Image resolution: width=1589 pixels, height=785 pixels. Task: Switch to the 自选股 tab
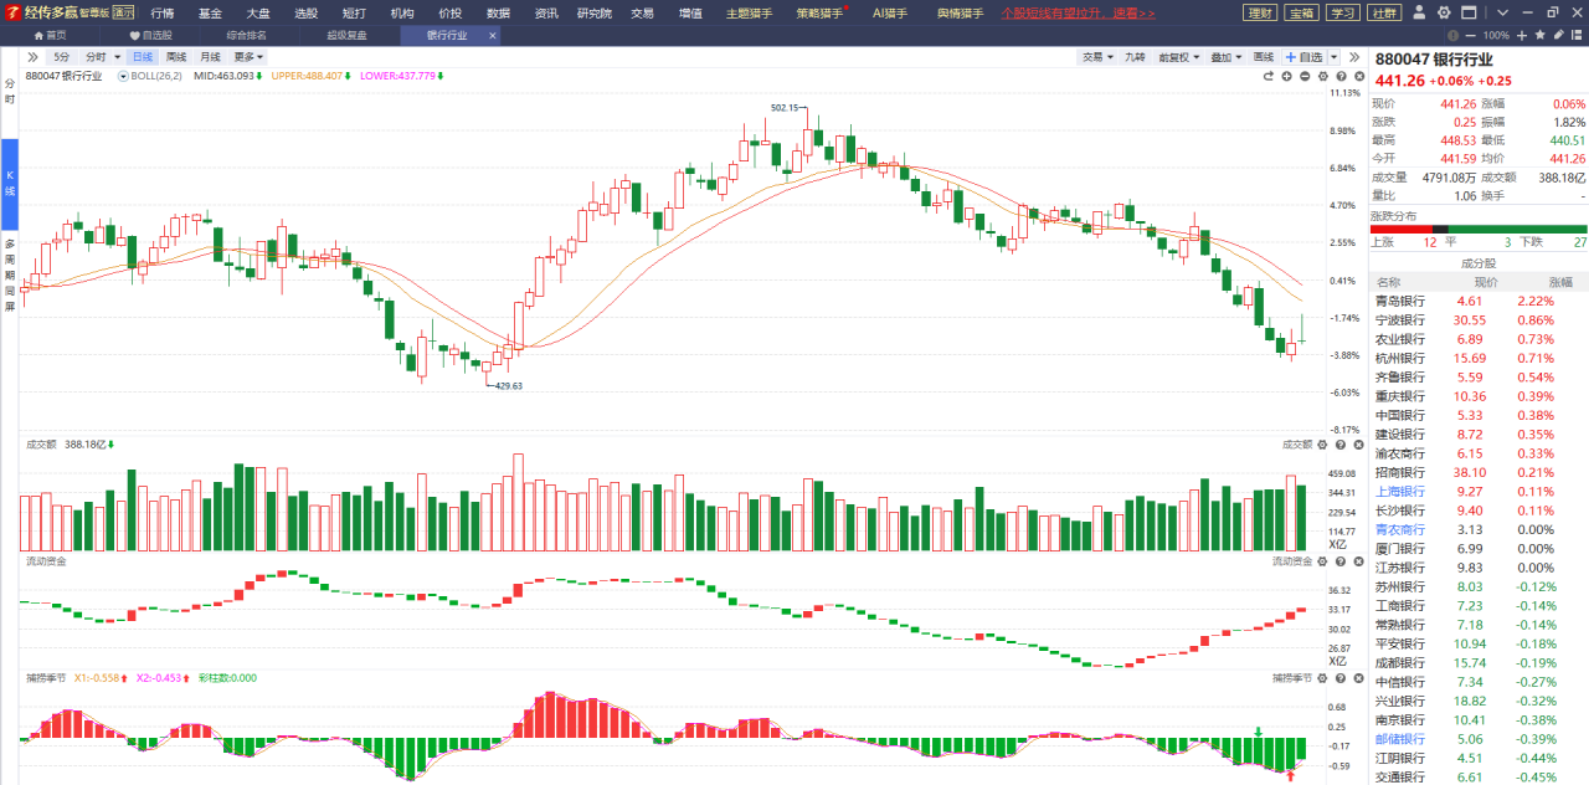[151, 35]
